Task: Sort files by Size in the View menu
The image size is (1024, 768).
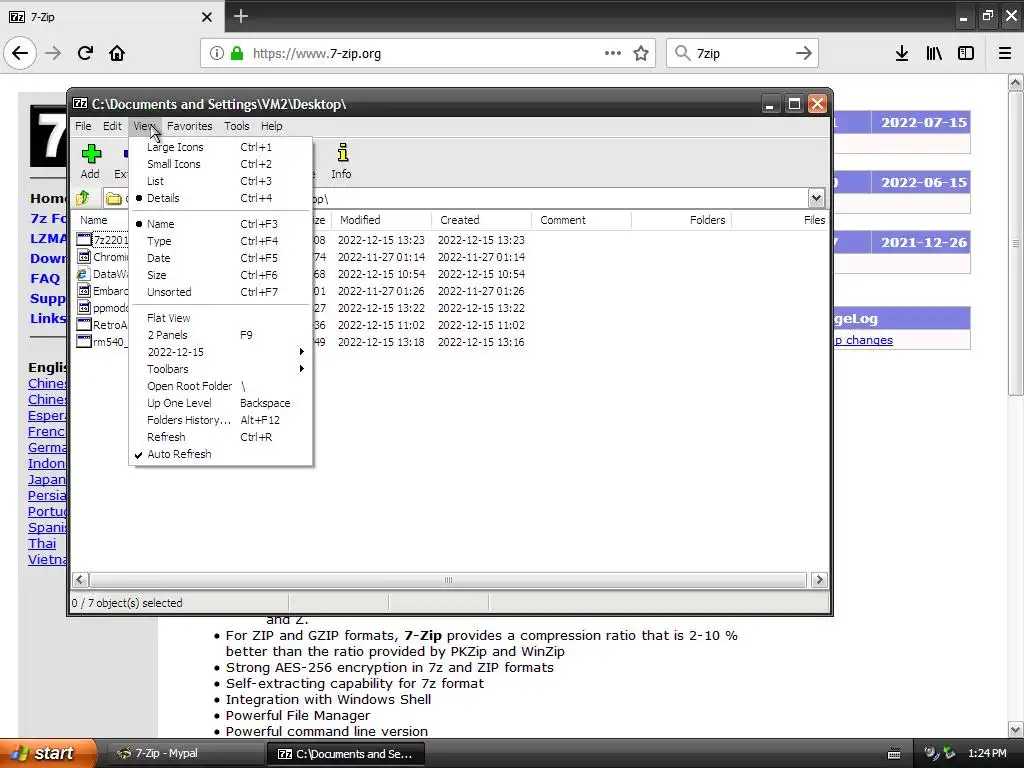Action: 221,275
